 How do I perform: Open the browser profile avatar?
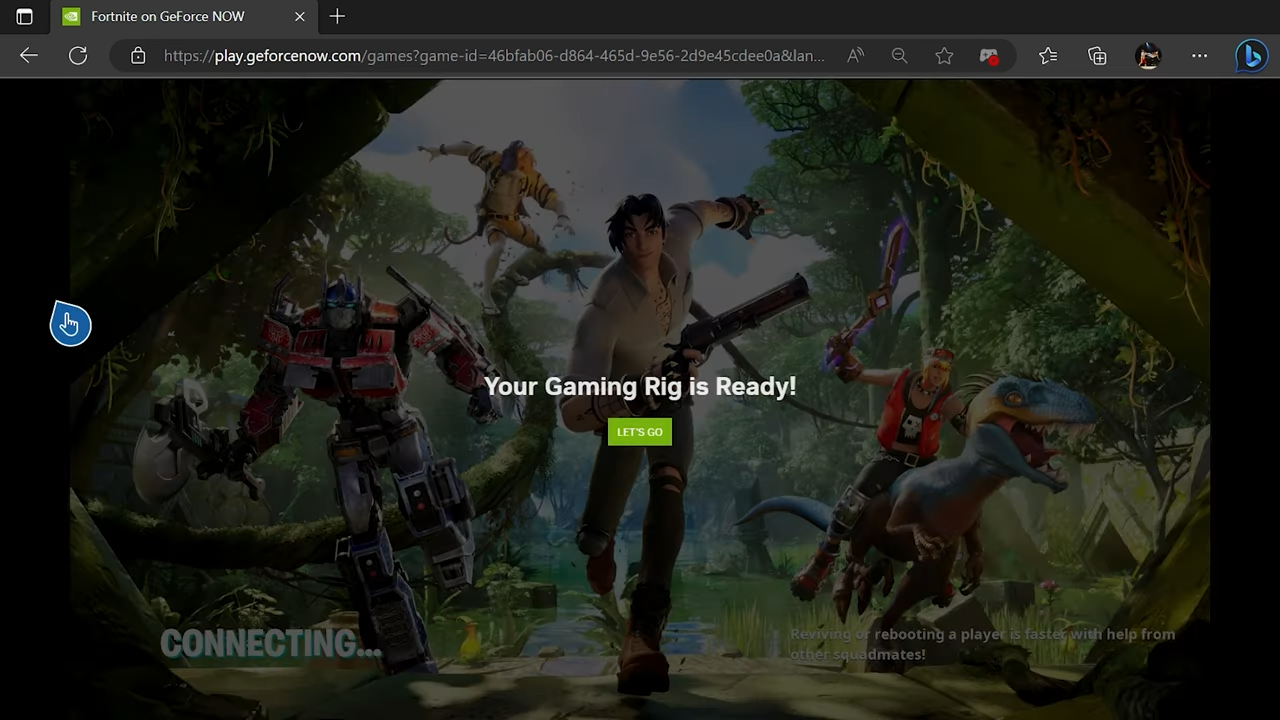click(x=1148, y=56)
